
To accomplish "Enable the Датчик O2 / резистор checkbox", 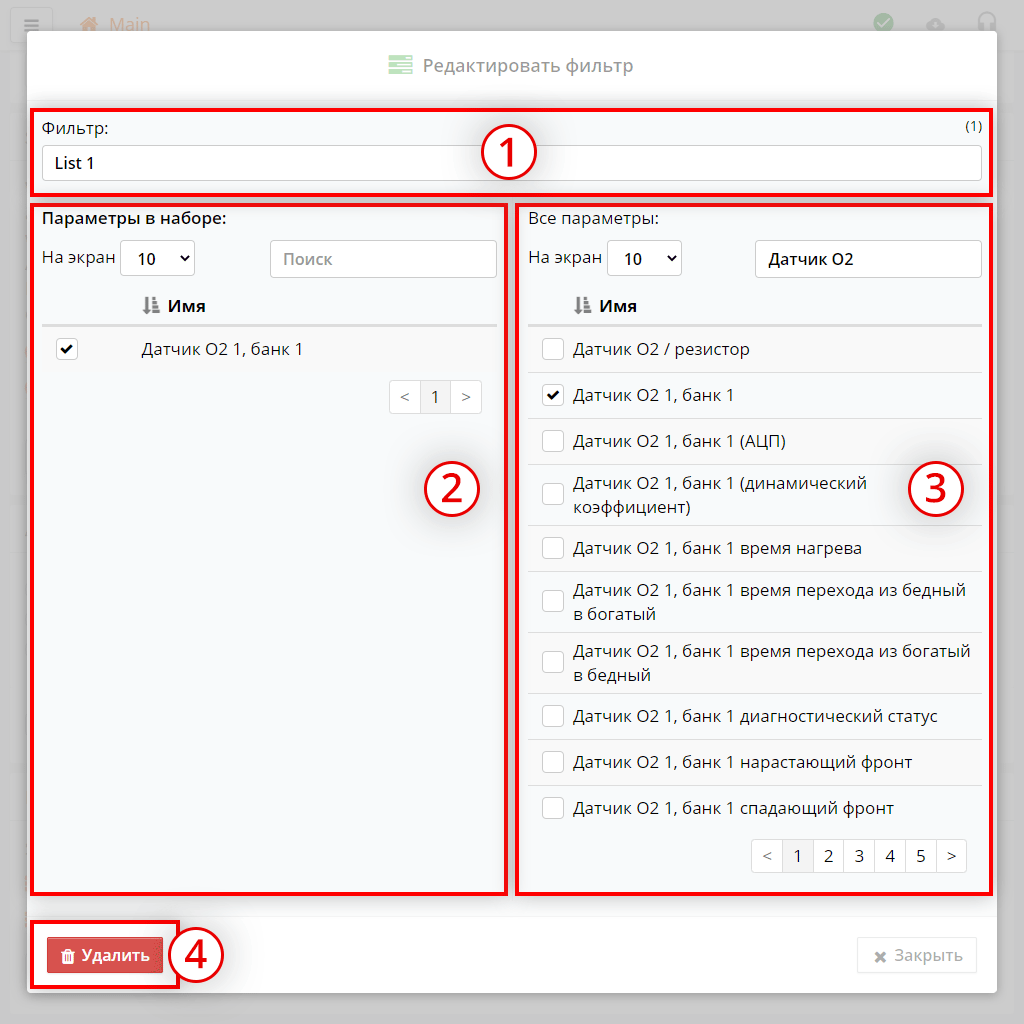I will coord(552,349).
